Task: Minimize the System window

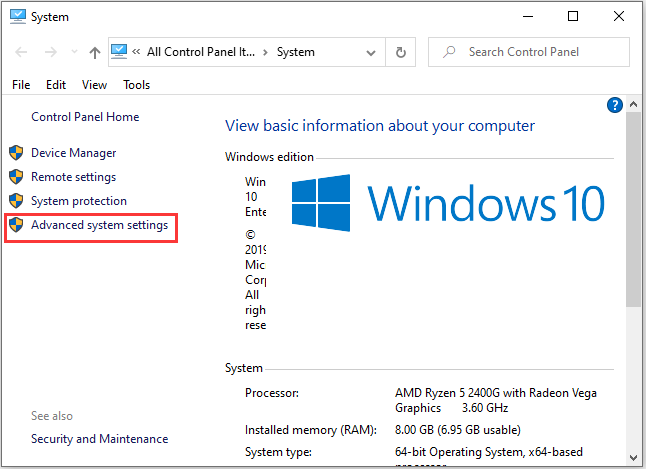Action: pos(528,16)
